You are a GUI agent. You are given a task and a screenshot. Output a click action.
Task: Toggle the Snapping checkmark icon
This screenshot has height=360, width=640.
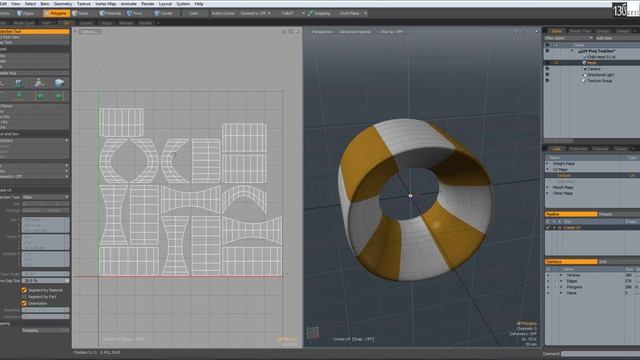click(x=311, y=13)
